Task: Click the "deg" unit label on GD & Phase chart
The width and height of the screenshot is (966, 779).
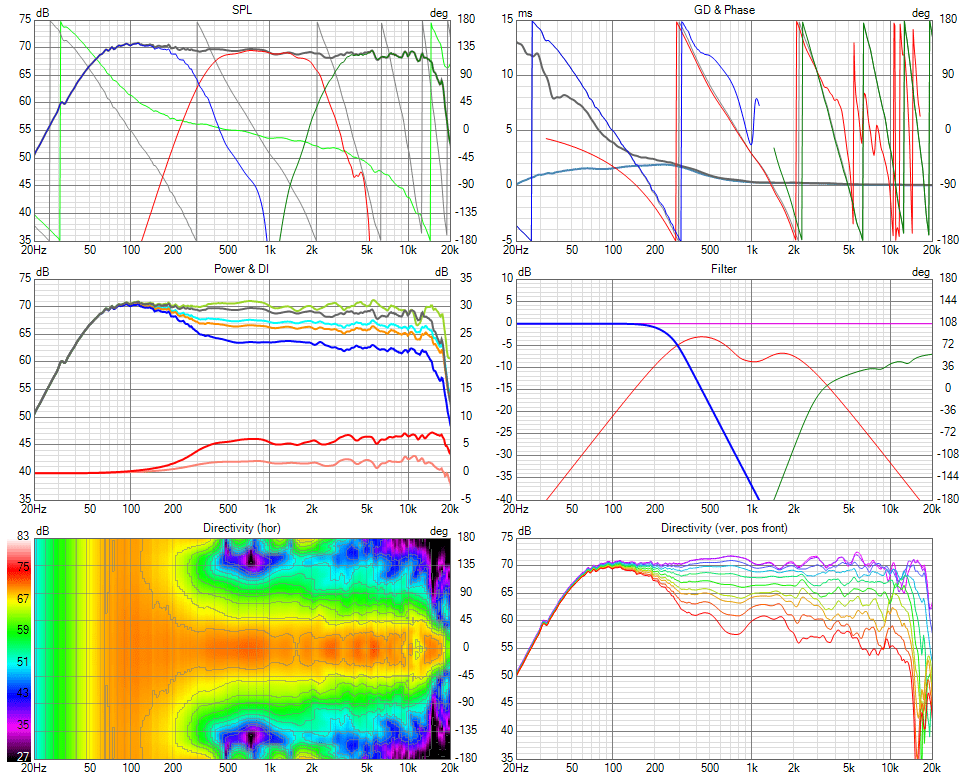Action: [x=920, y=13]
